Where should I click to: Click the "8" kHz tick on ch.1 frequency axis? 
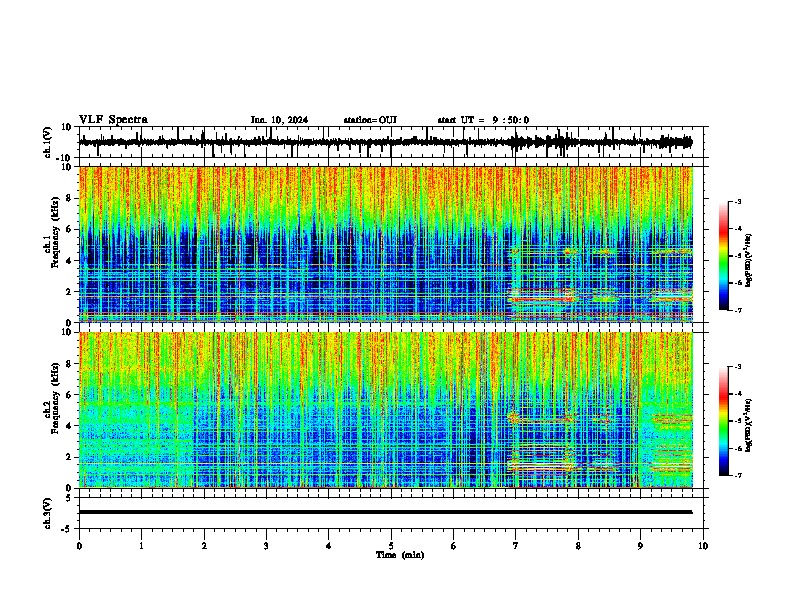point(70,198)
